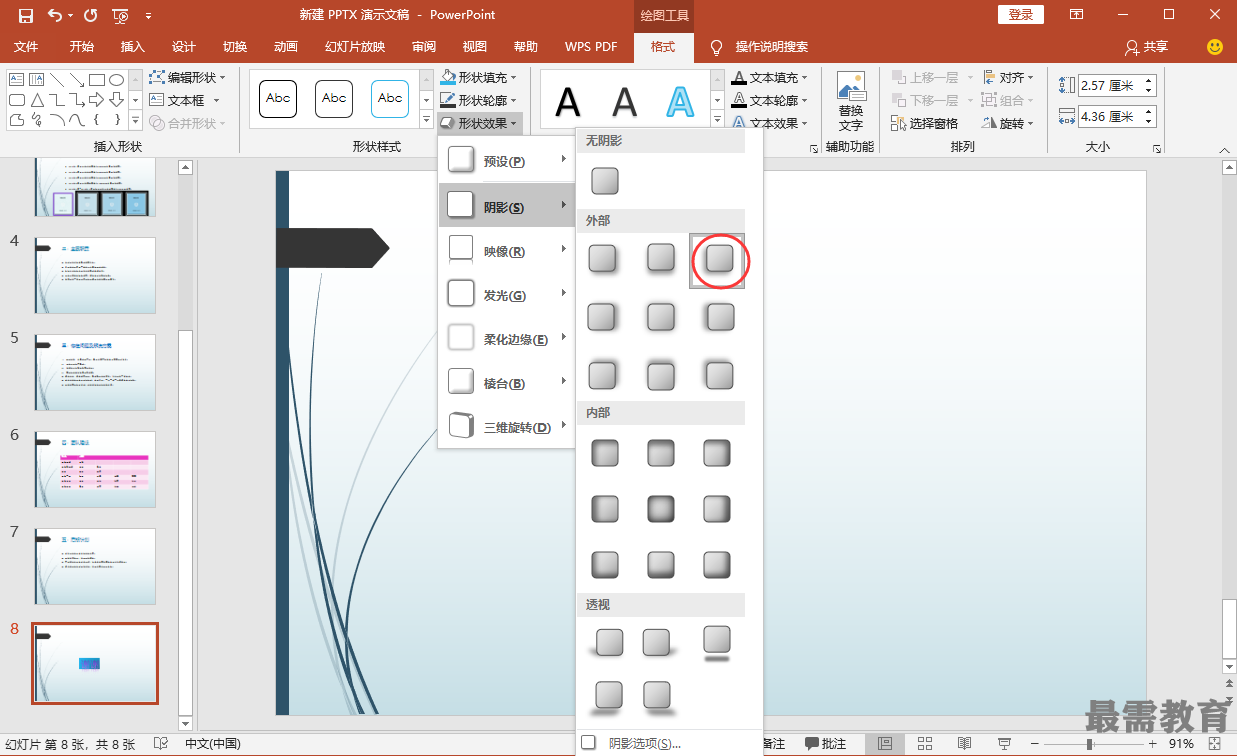
Task: Select slide 6 thumbnail with pink table
Action: coord(95,469)
